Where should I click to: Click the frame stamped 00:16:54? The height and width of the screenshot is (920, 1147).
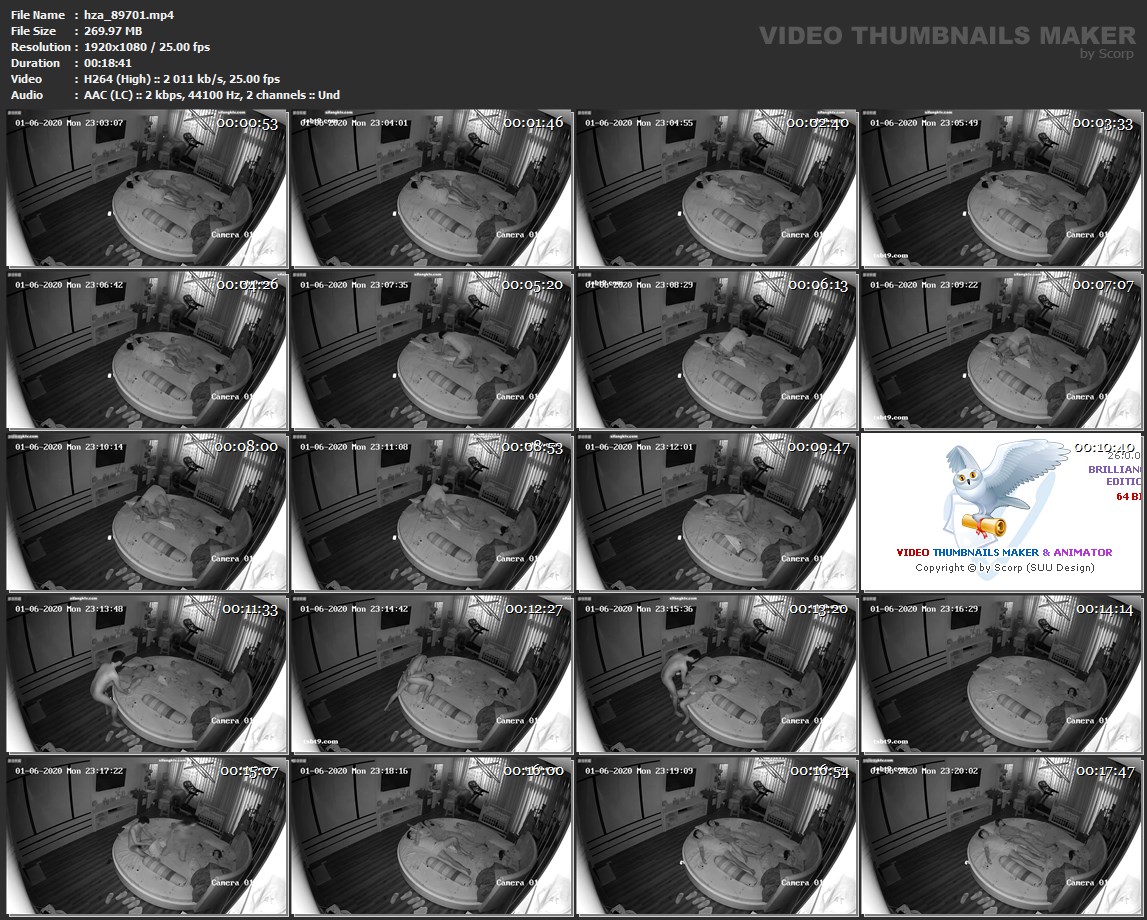pyautogui.click(x=716, y=836)
